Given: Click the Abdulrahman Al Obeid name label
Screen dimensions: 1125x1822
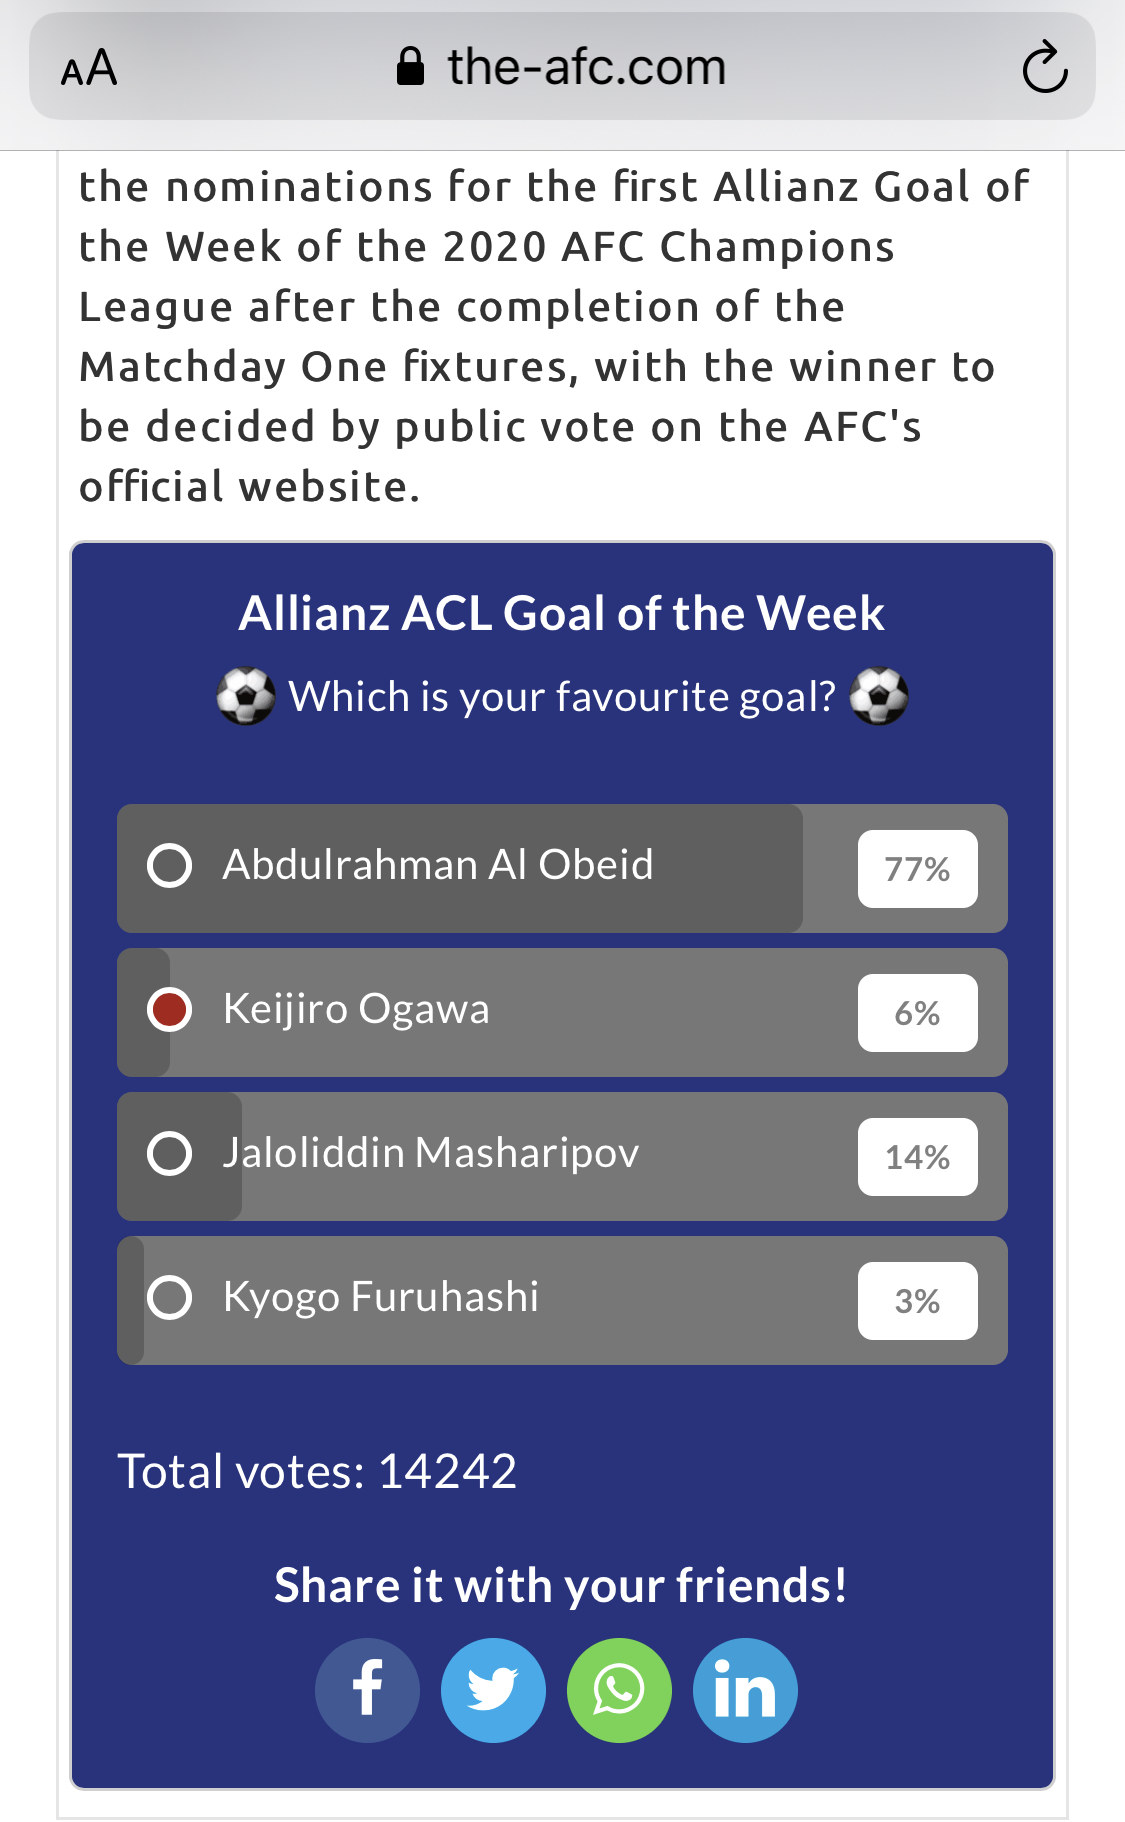Looking at the screenshot, I should coord(437,865).
